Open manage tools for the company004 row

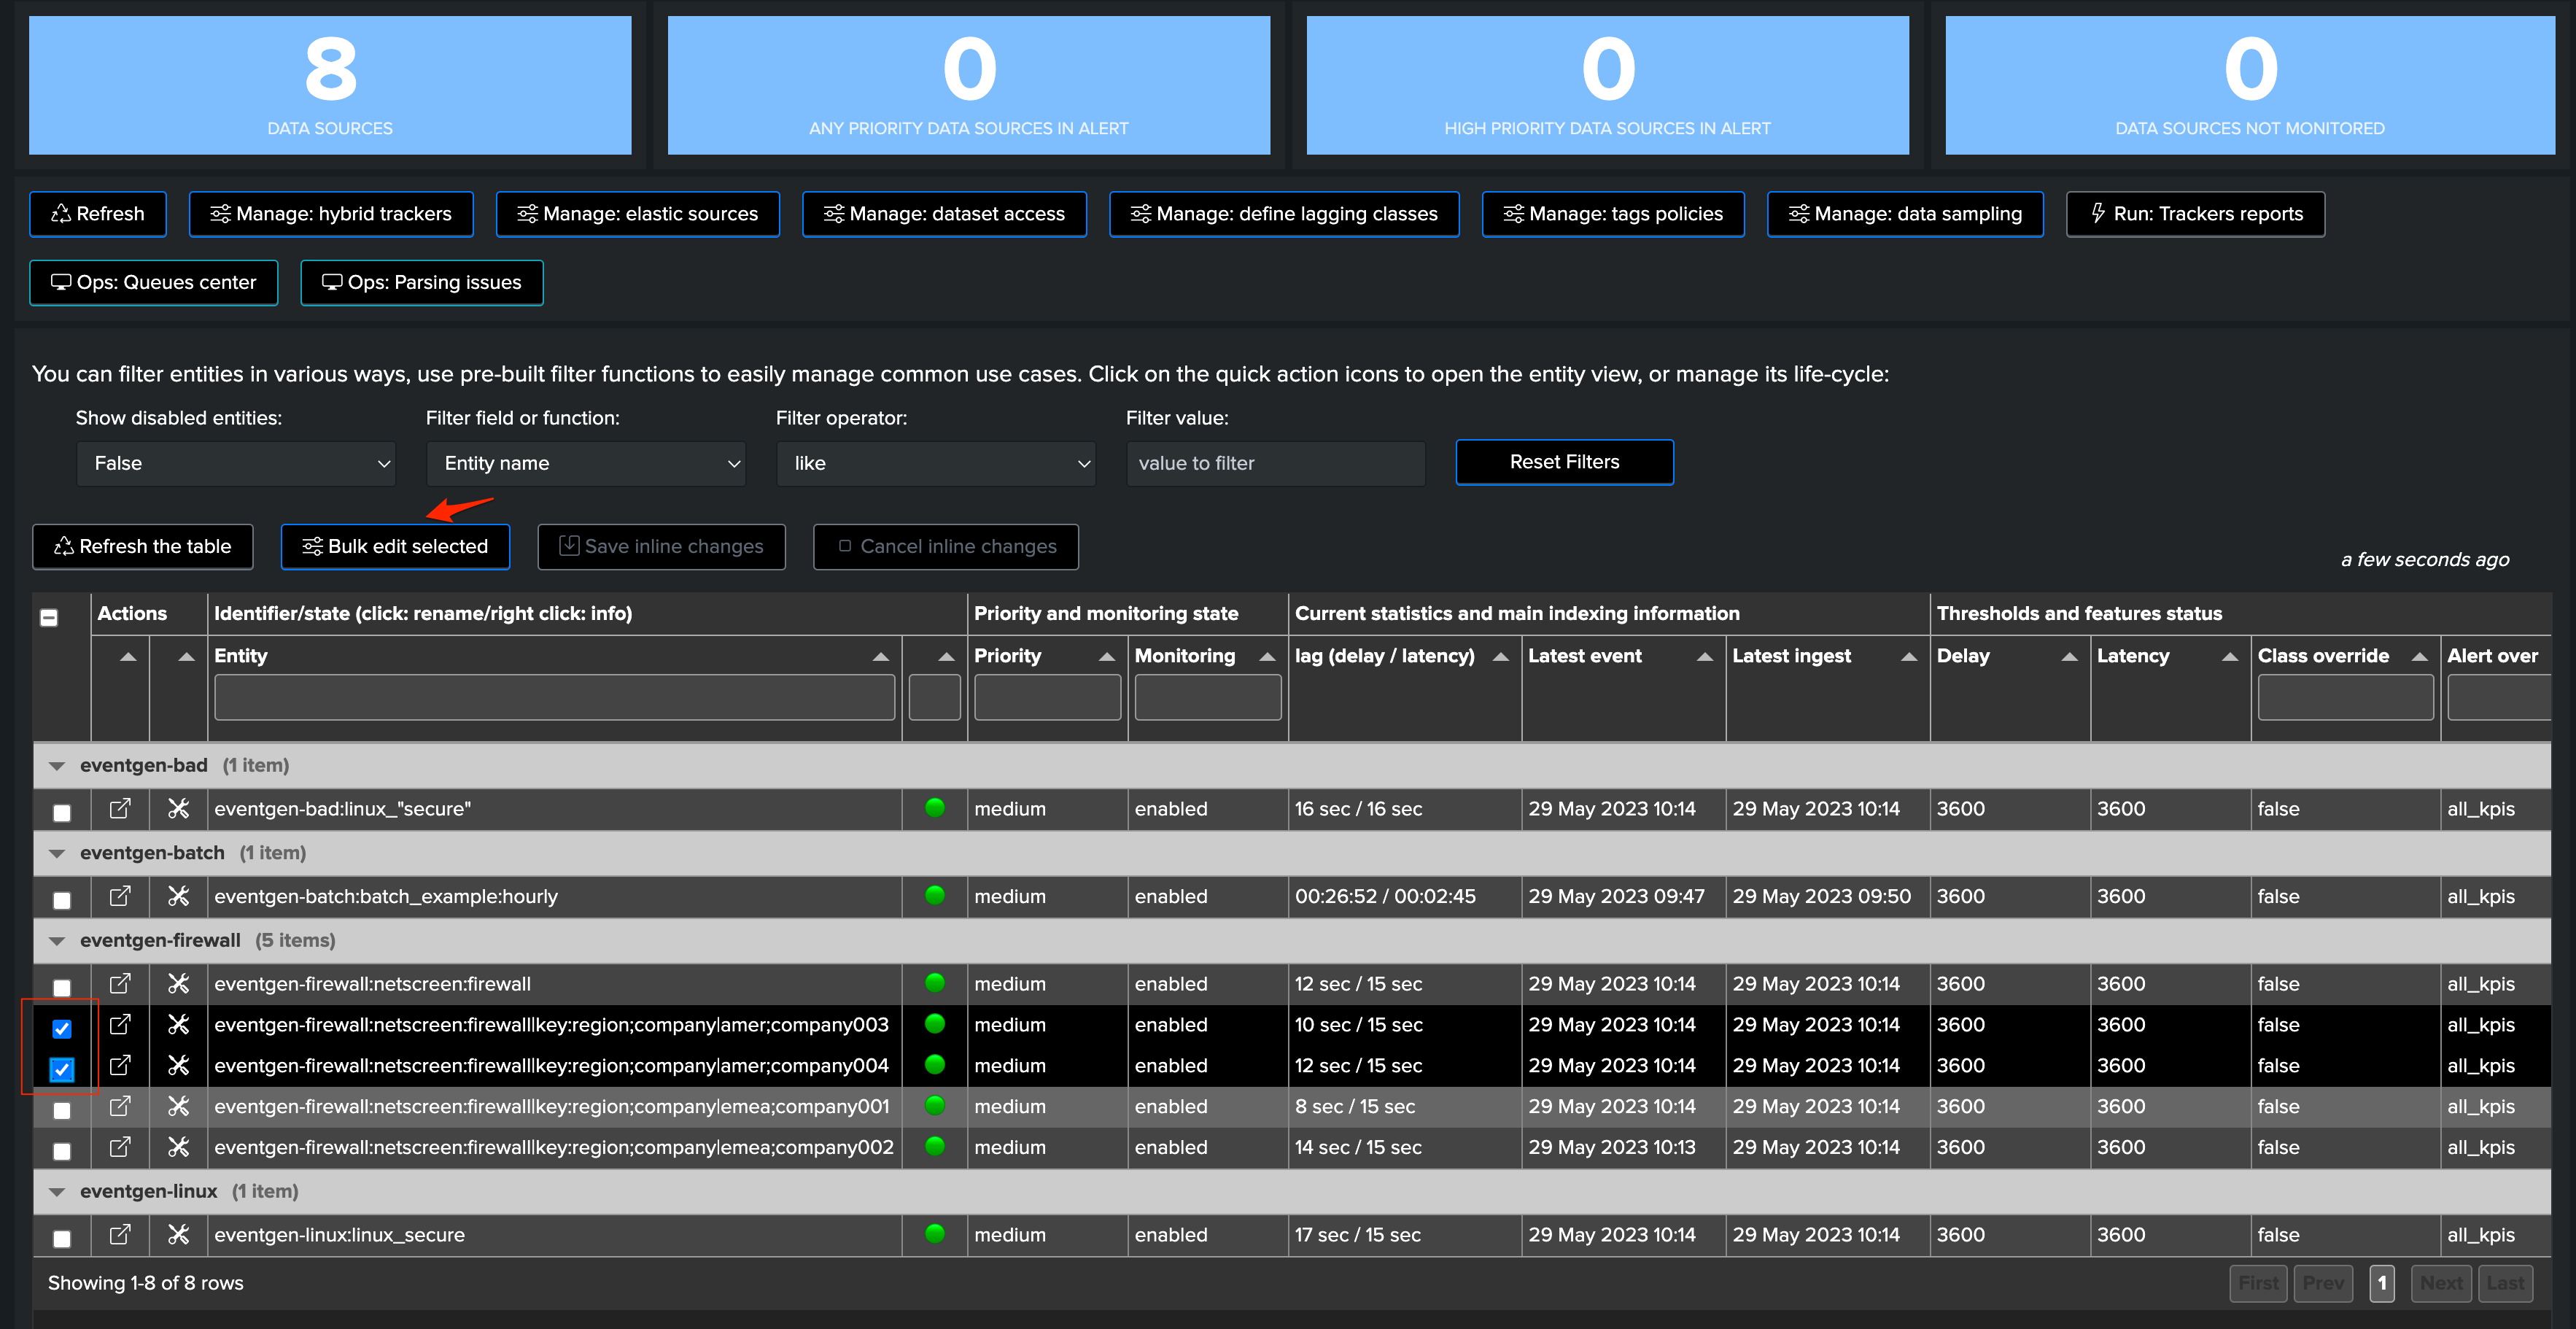click(178, 1066)
